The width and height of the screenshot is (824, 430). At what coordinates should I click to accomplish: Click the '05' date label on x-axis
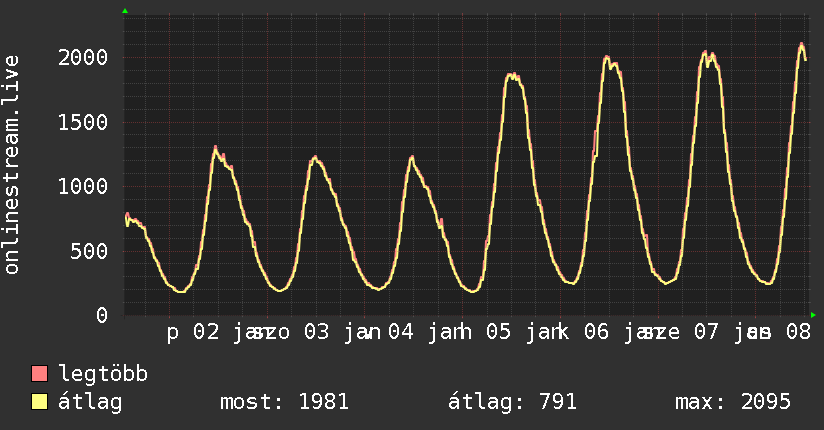pos(498,332)
